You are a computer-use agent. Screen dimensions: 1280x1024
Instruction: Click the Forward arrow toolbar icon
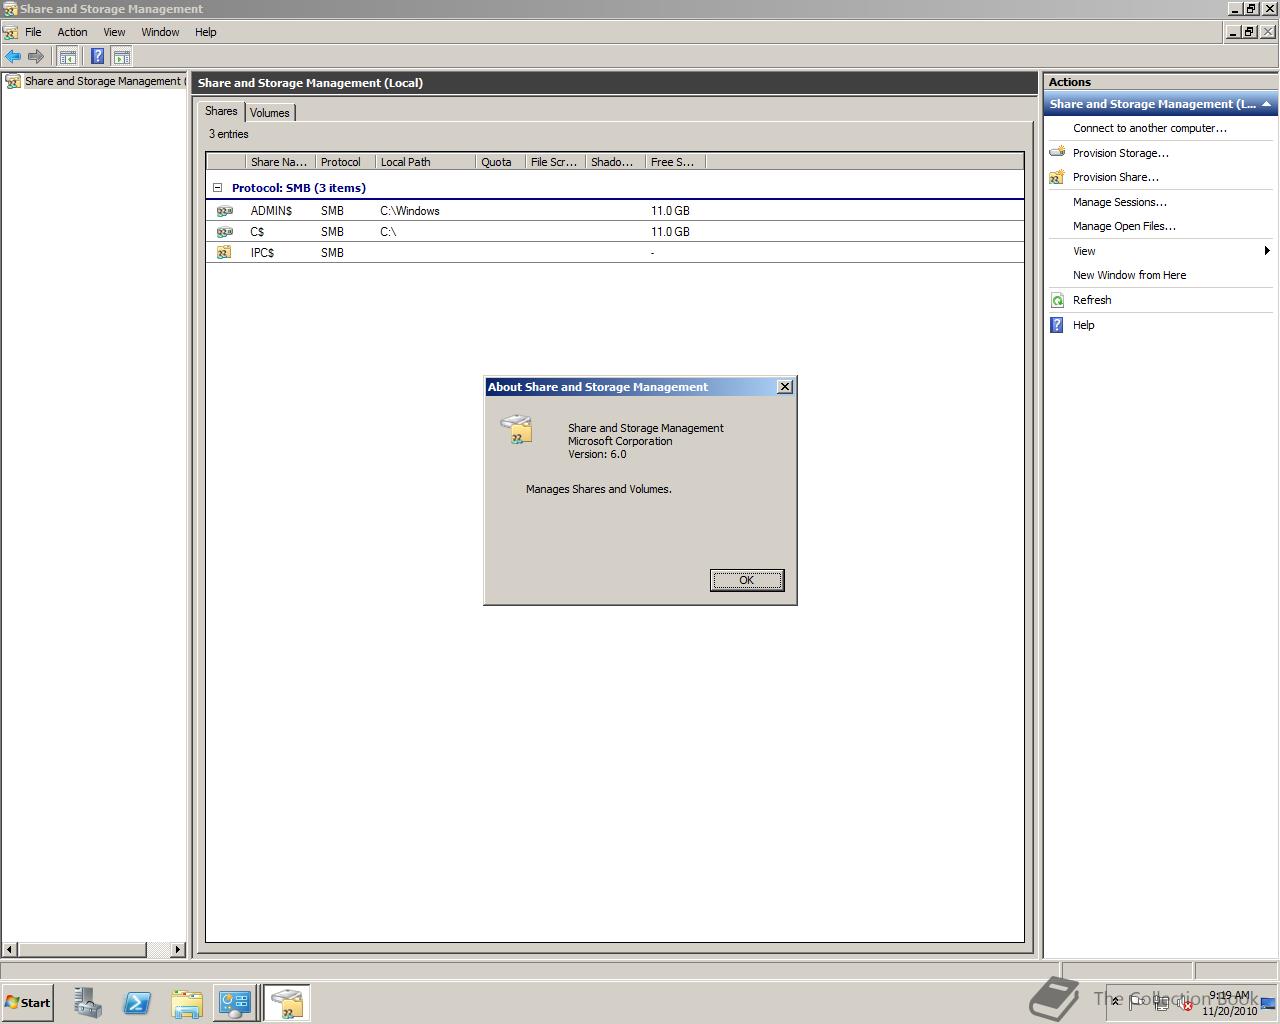[x=36, y=57]
